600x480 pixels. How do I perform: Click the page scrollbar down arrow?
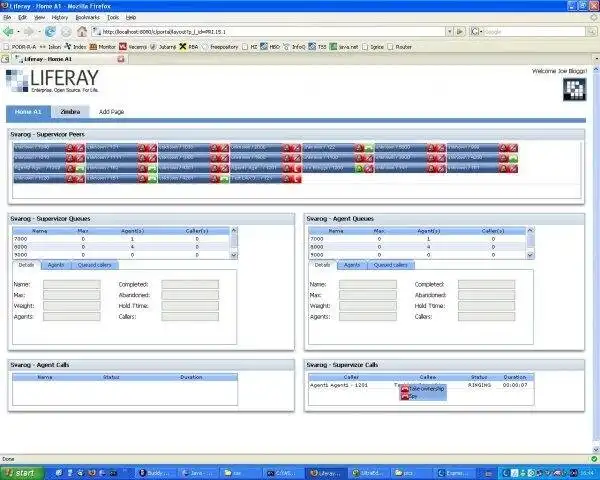[x=596, y=449]
